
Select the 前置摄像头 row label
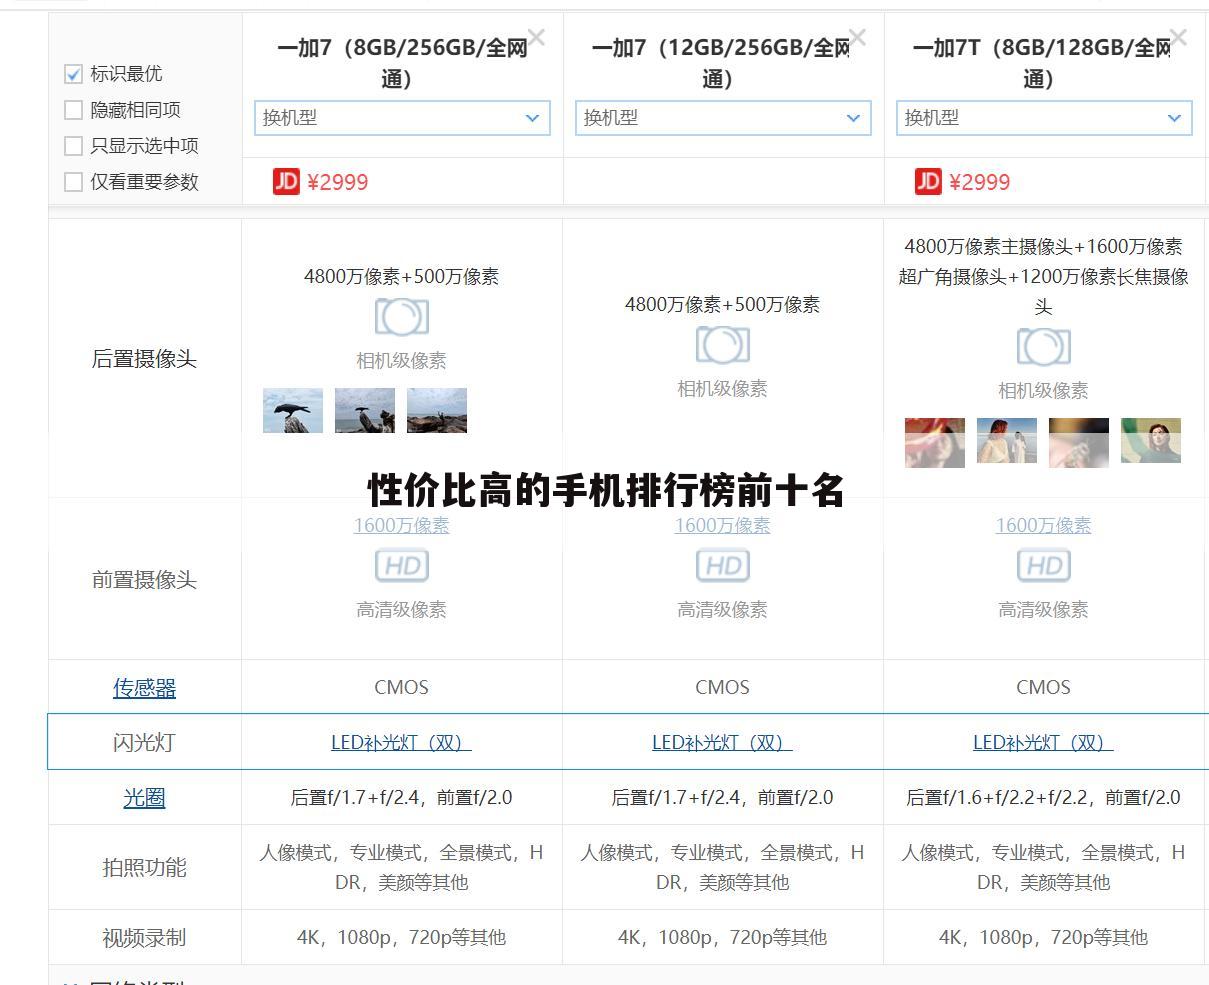click(x=144, y=580)
